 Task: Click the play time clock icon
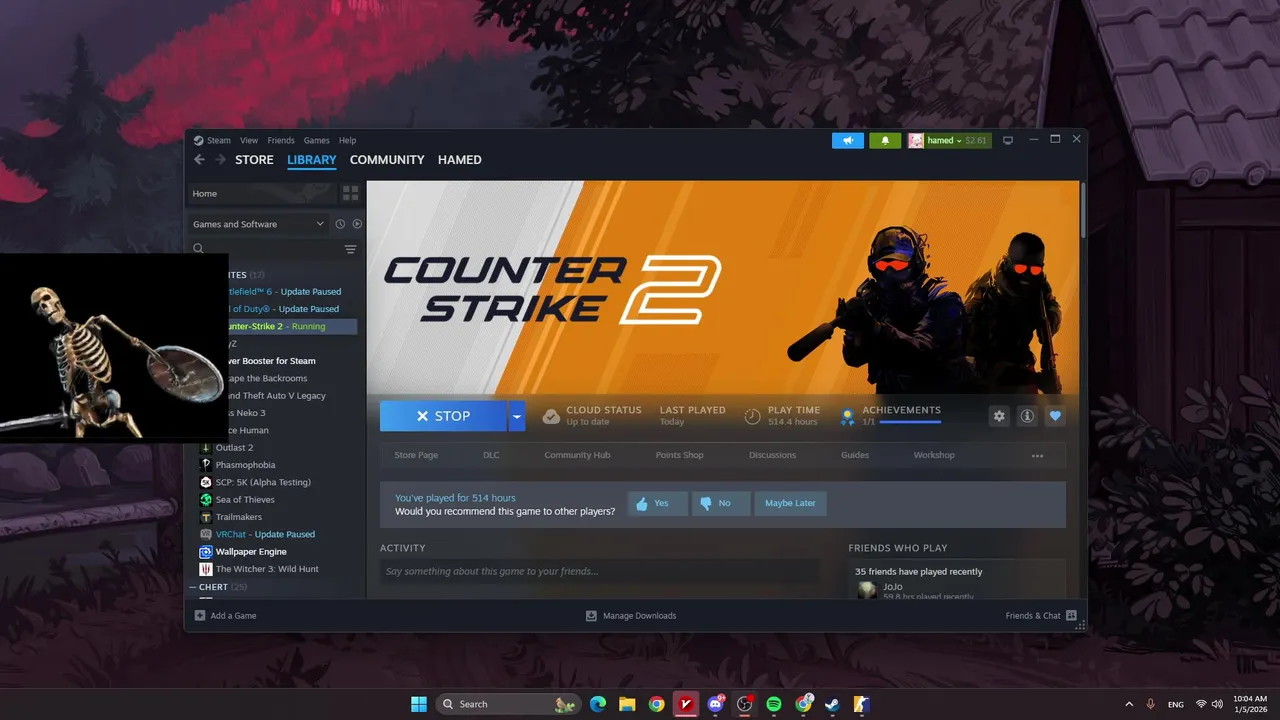coord(752,416)
